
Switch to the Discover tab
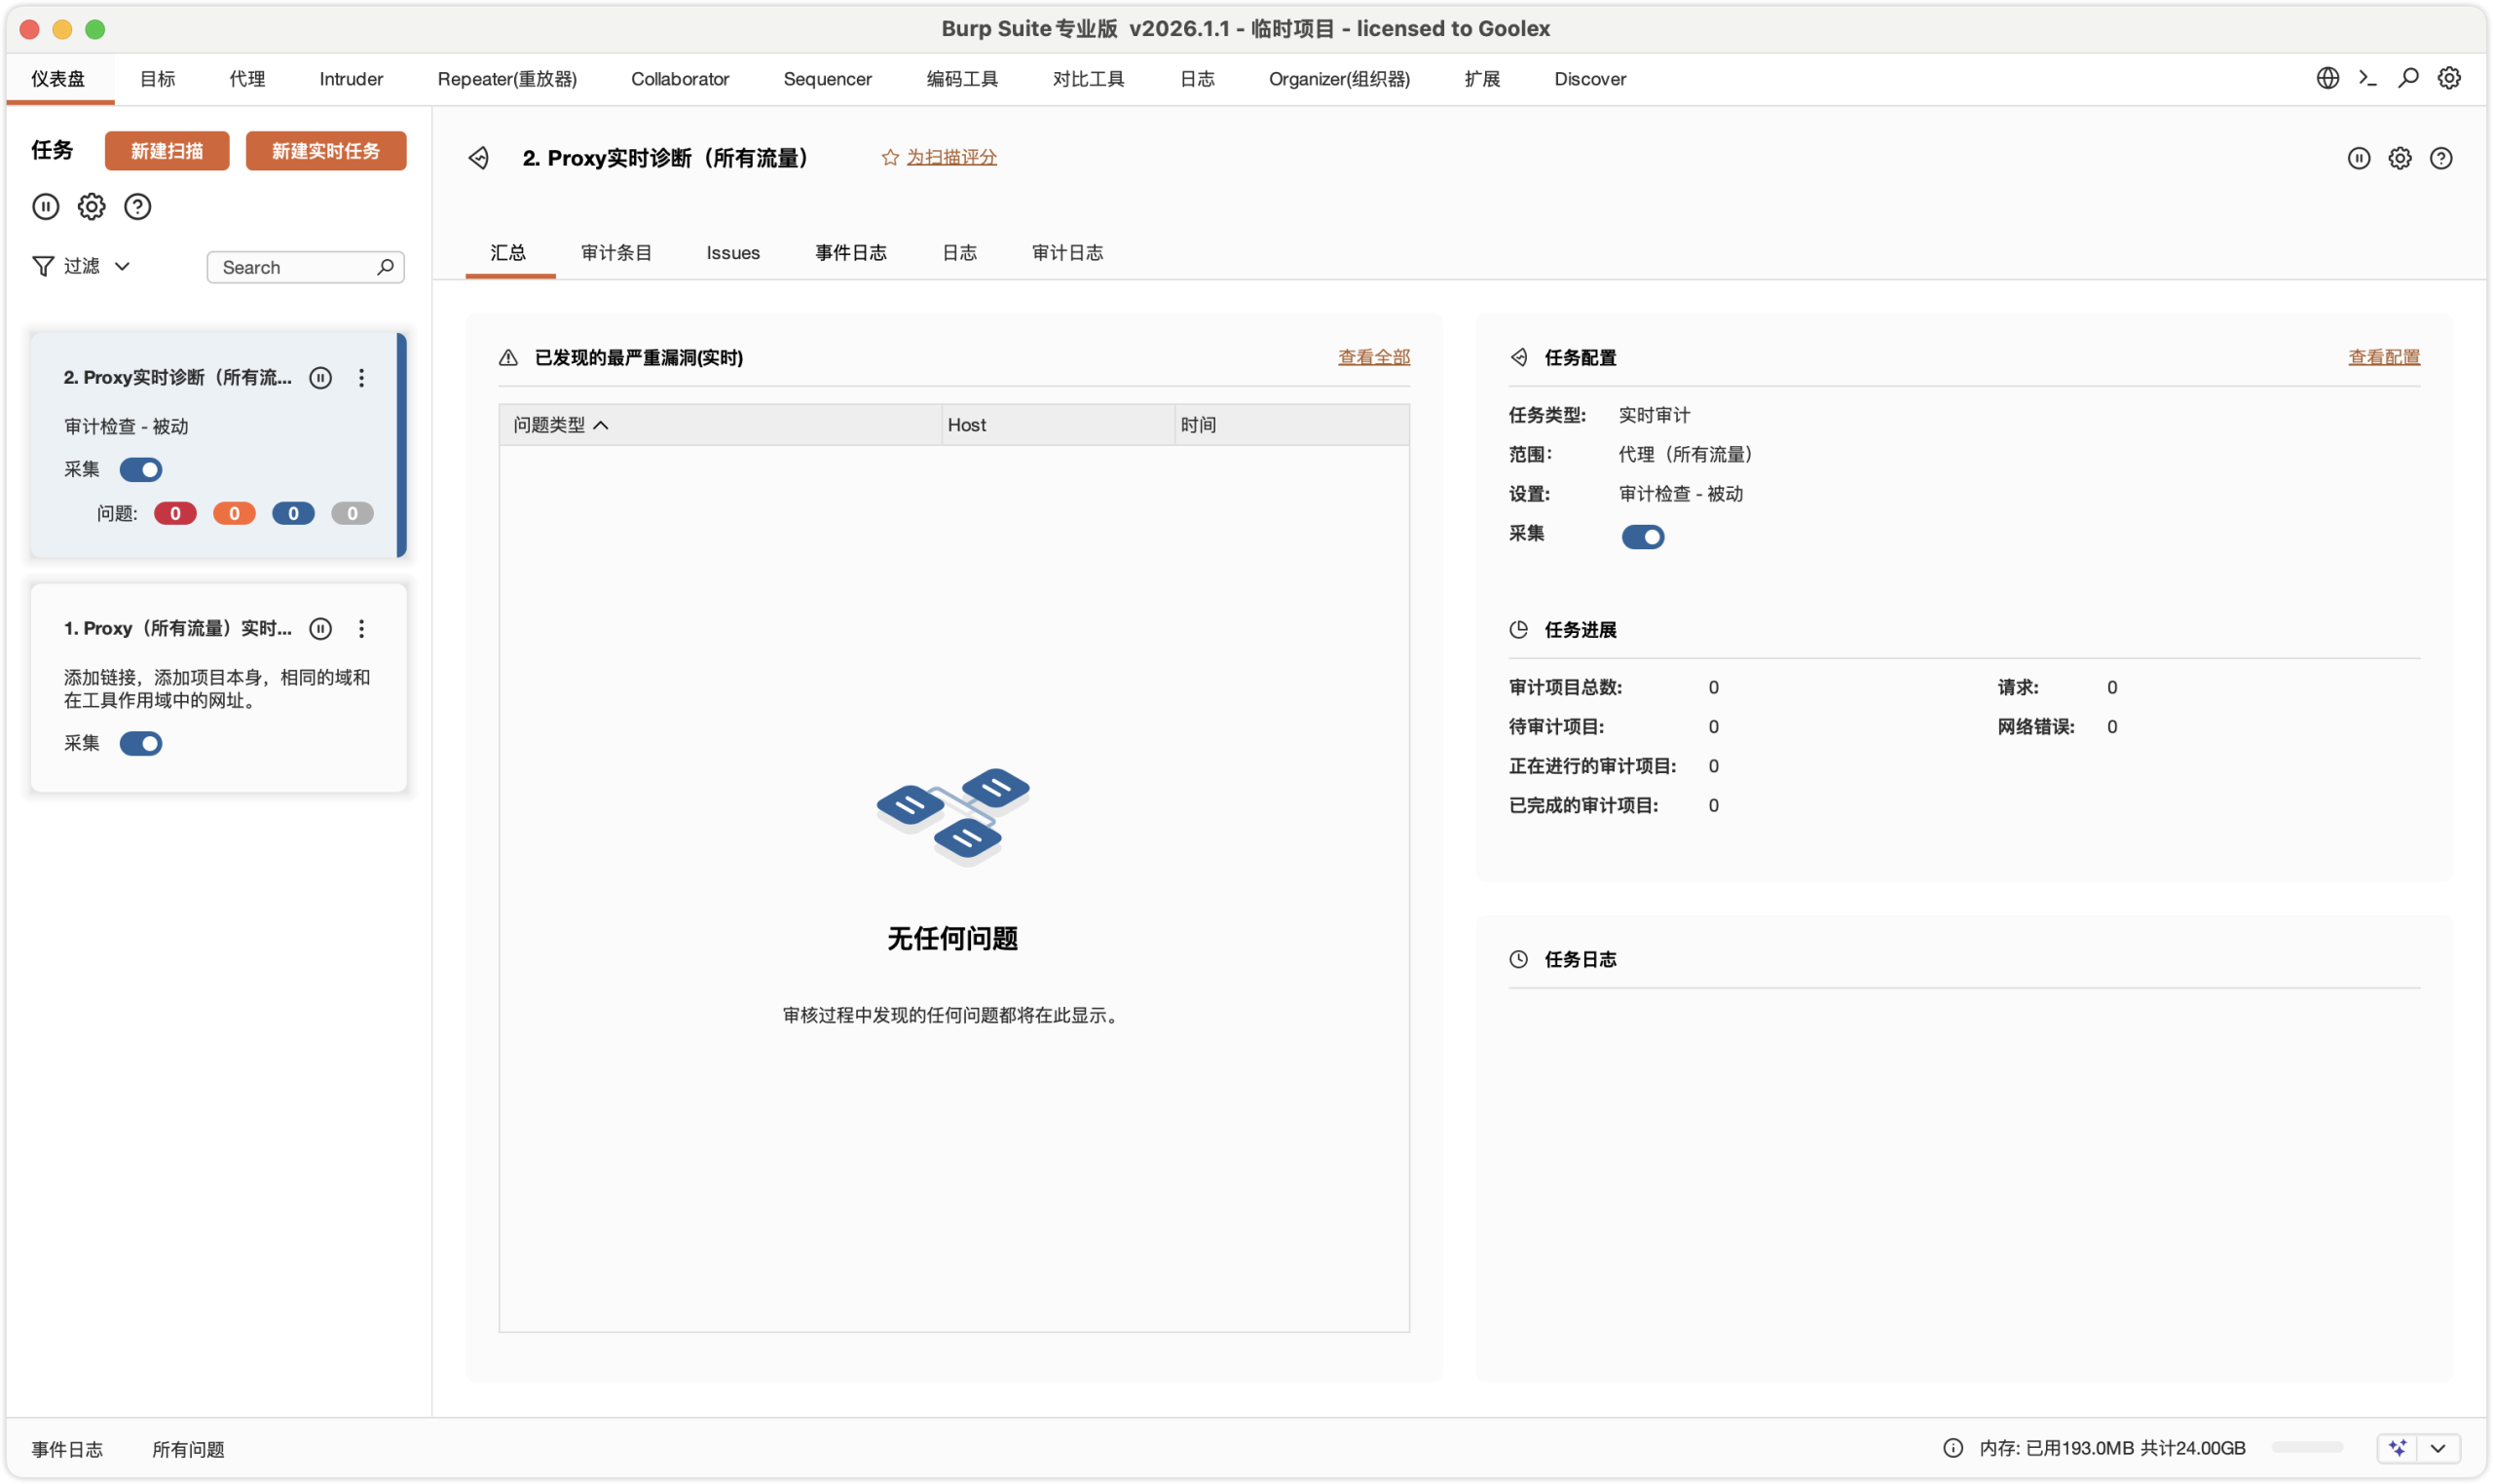(x=1590, y=79)
